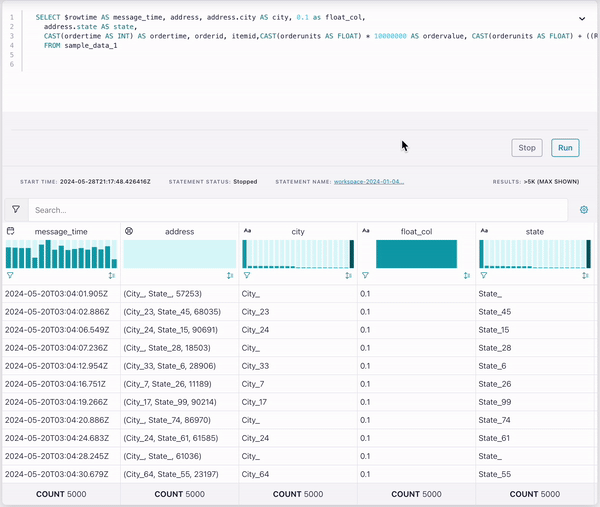
Task: Open table settings gear icon
Action: [584, 210]
